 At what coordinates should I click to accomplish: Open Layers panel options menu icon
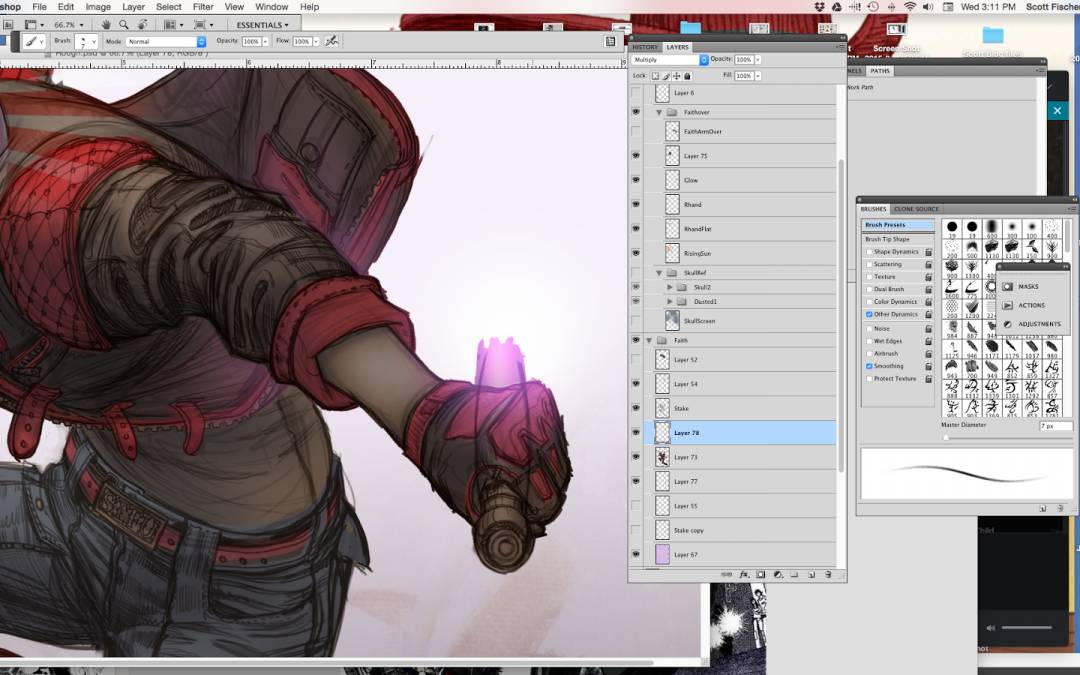[x=839, y=47]
